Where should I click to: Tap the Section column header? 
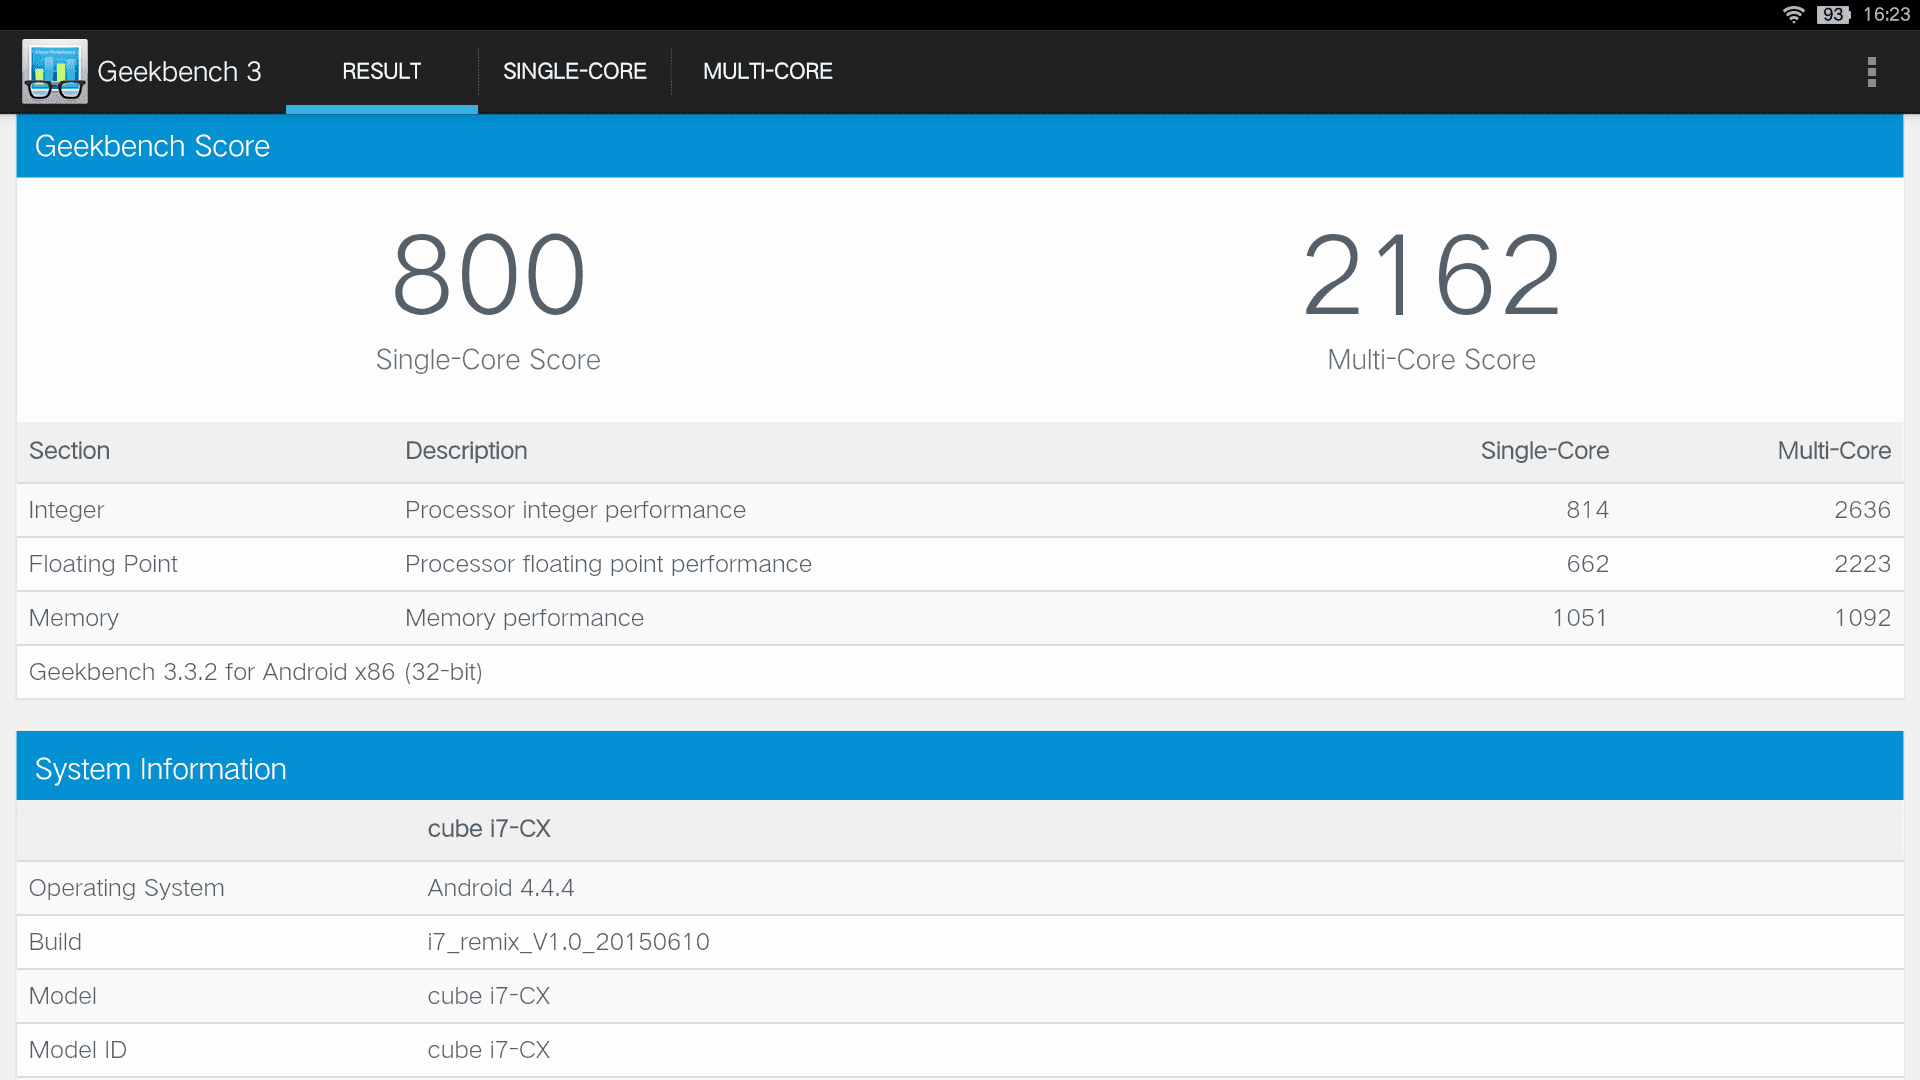pos(69,451)
